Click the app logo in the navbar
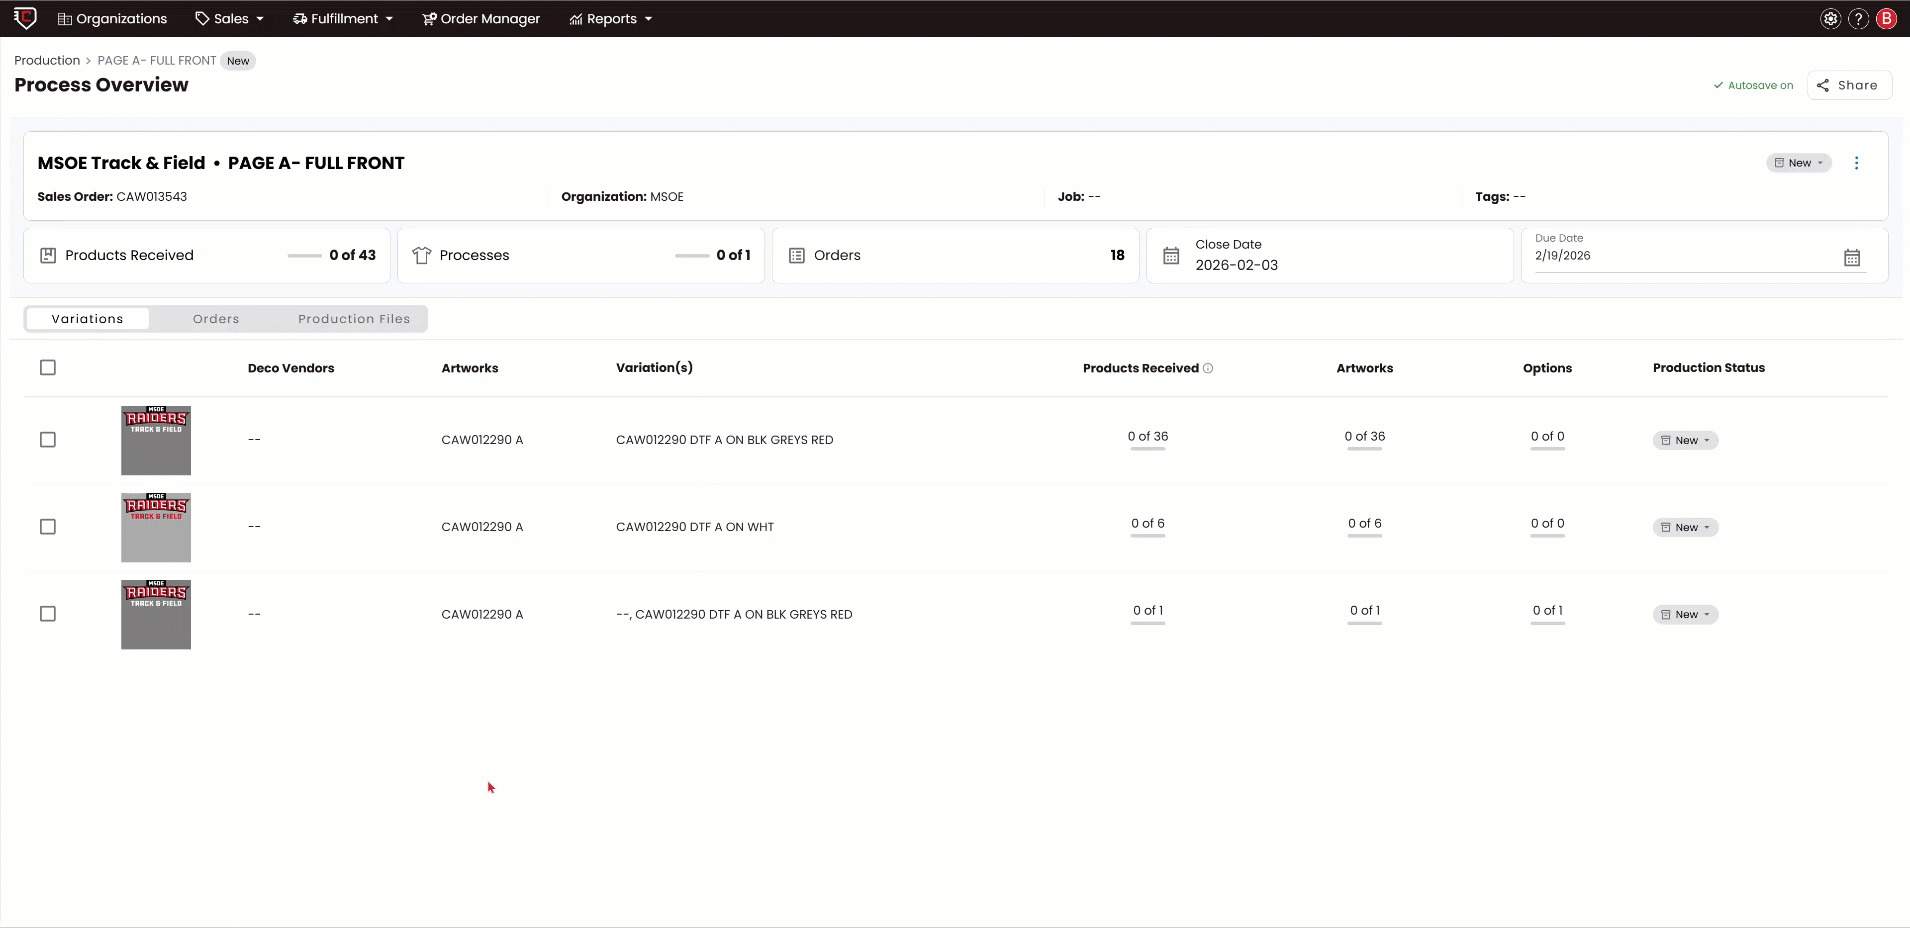The width and height of the screenshot is (1910, 928). pos(26,18)
